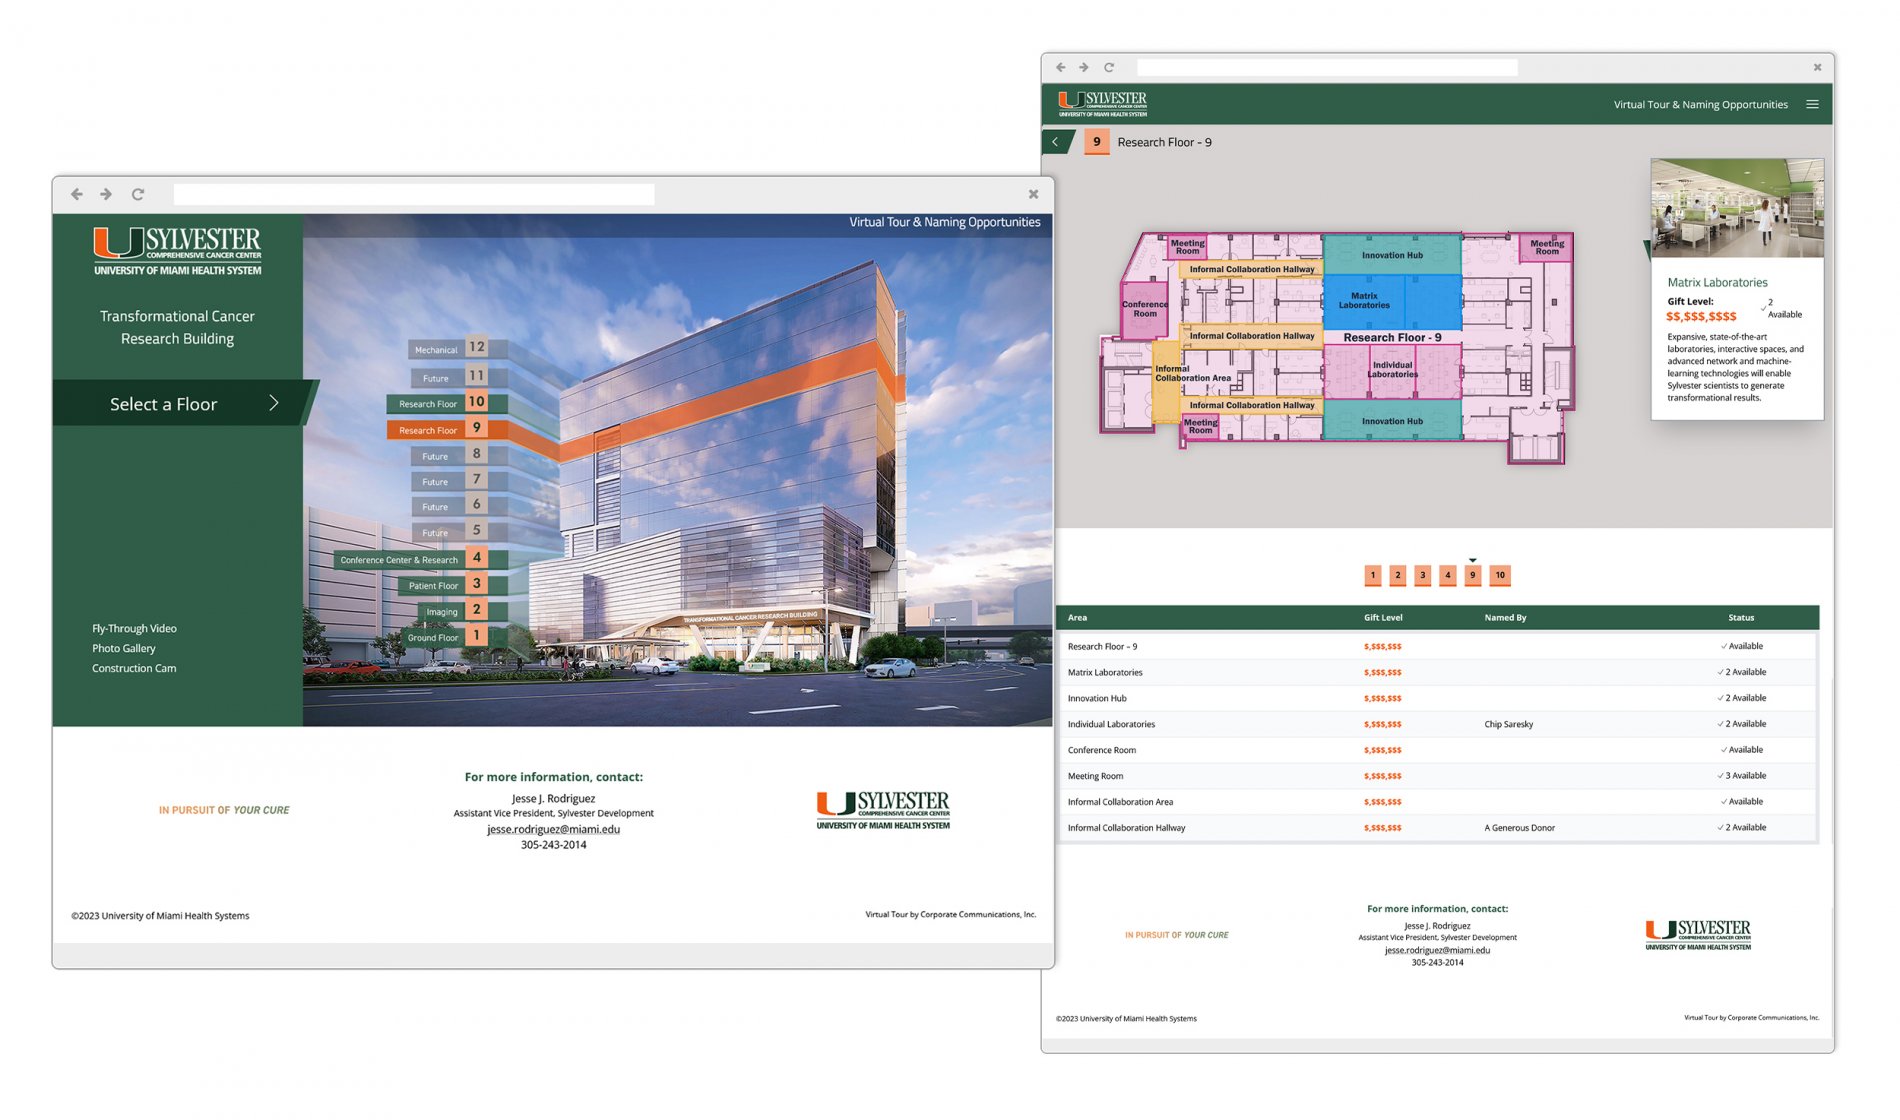Image resolution: width=1900 pixels, height=1120 pixels.
Task: Click Chip Saresky donor name
Action: pos(1508,724)
